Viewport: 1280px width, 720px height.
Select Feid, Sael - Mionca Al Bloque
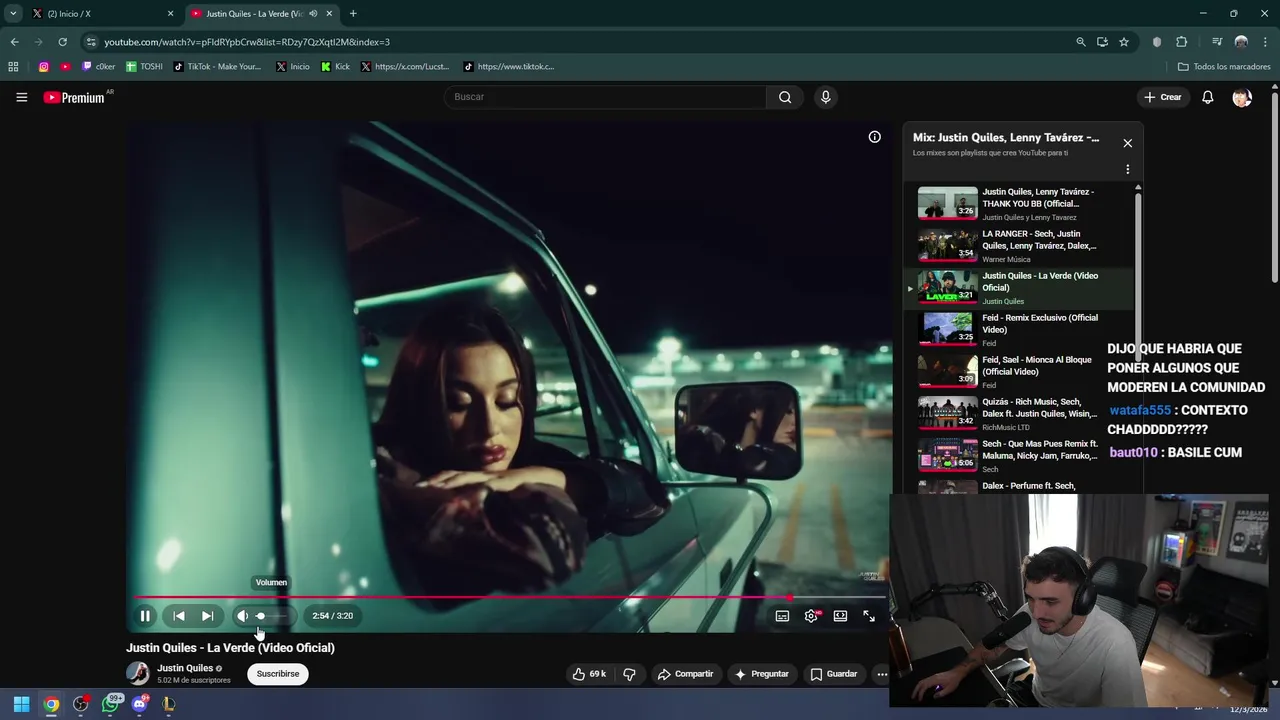1020,372
